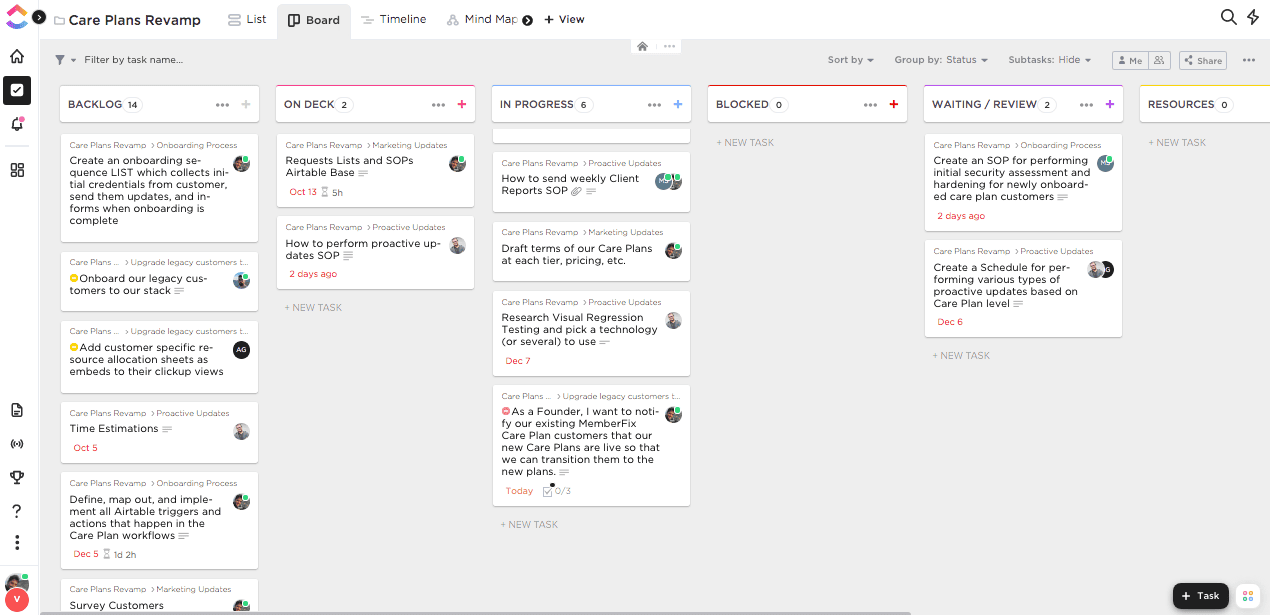Switch to the Timeline tab
This screenshot has height=615, width=1270.
pos(393,19)
